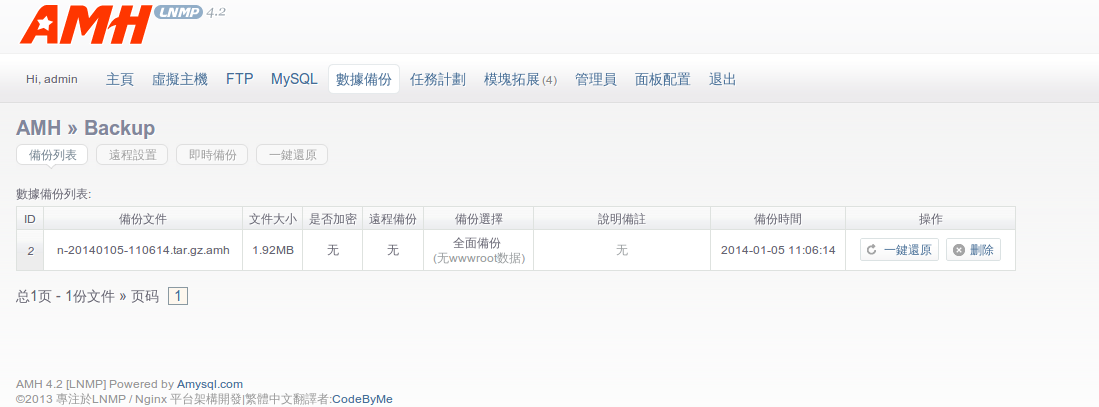The height and width of the screenshot is (407, 1099).
Task: Go to 管理員 administrator page
Action: (596, 79)
